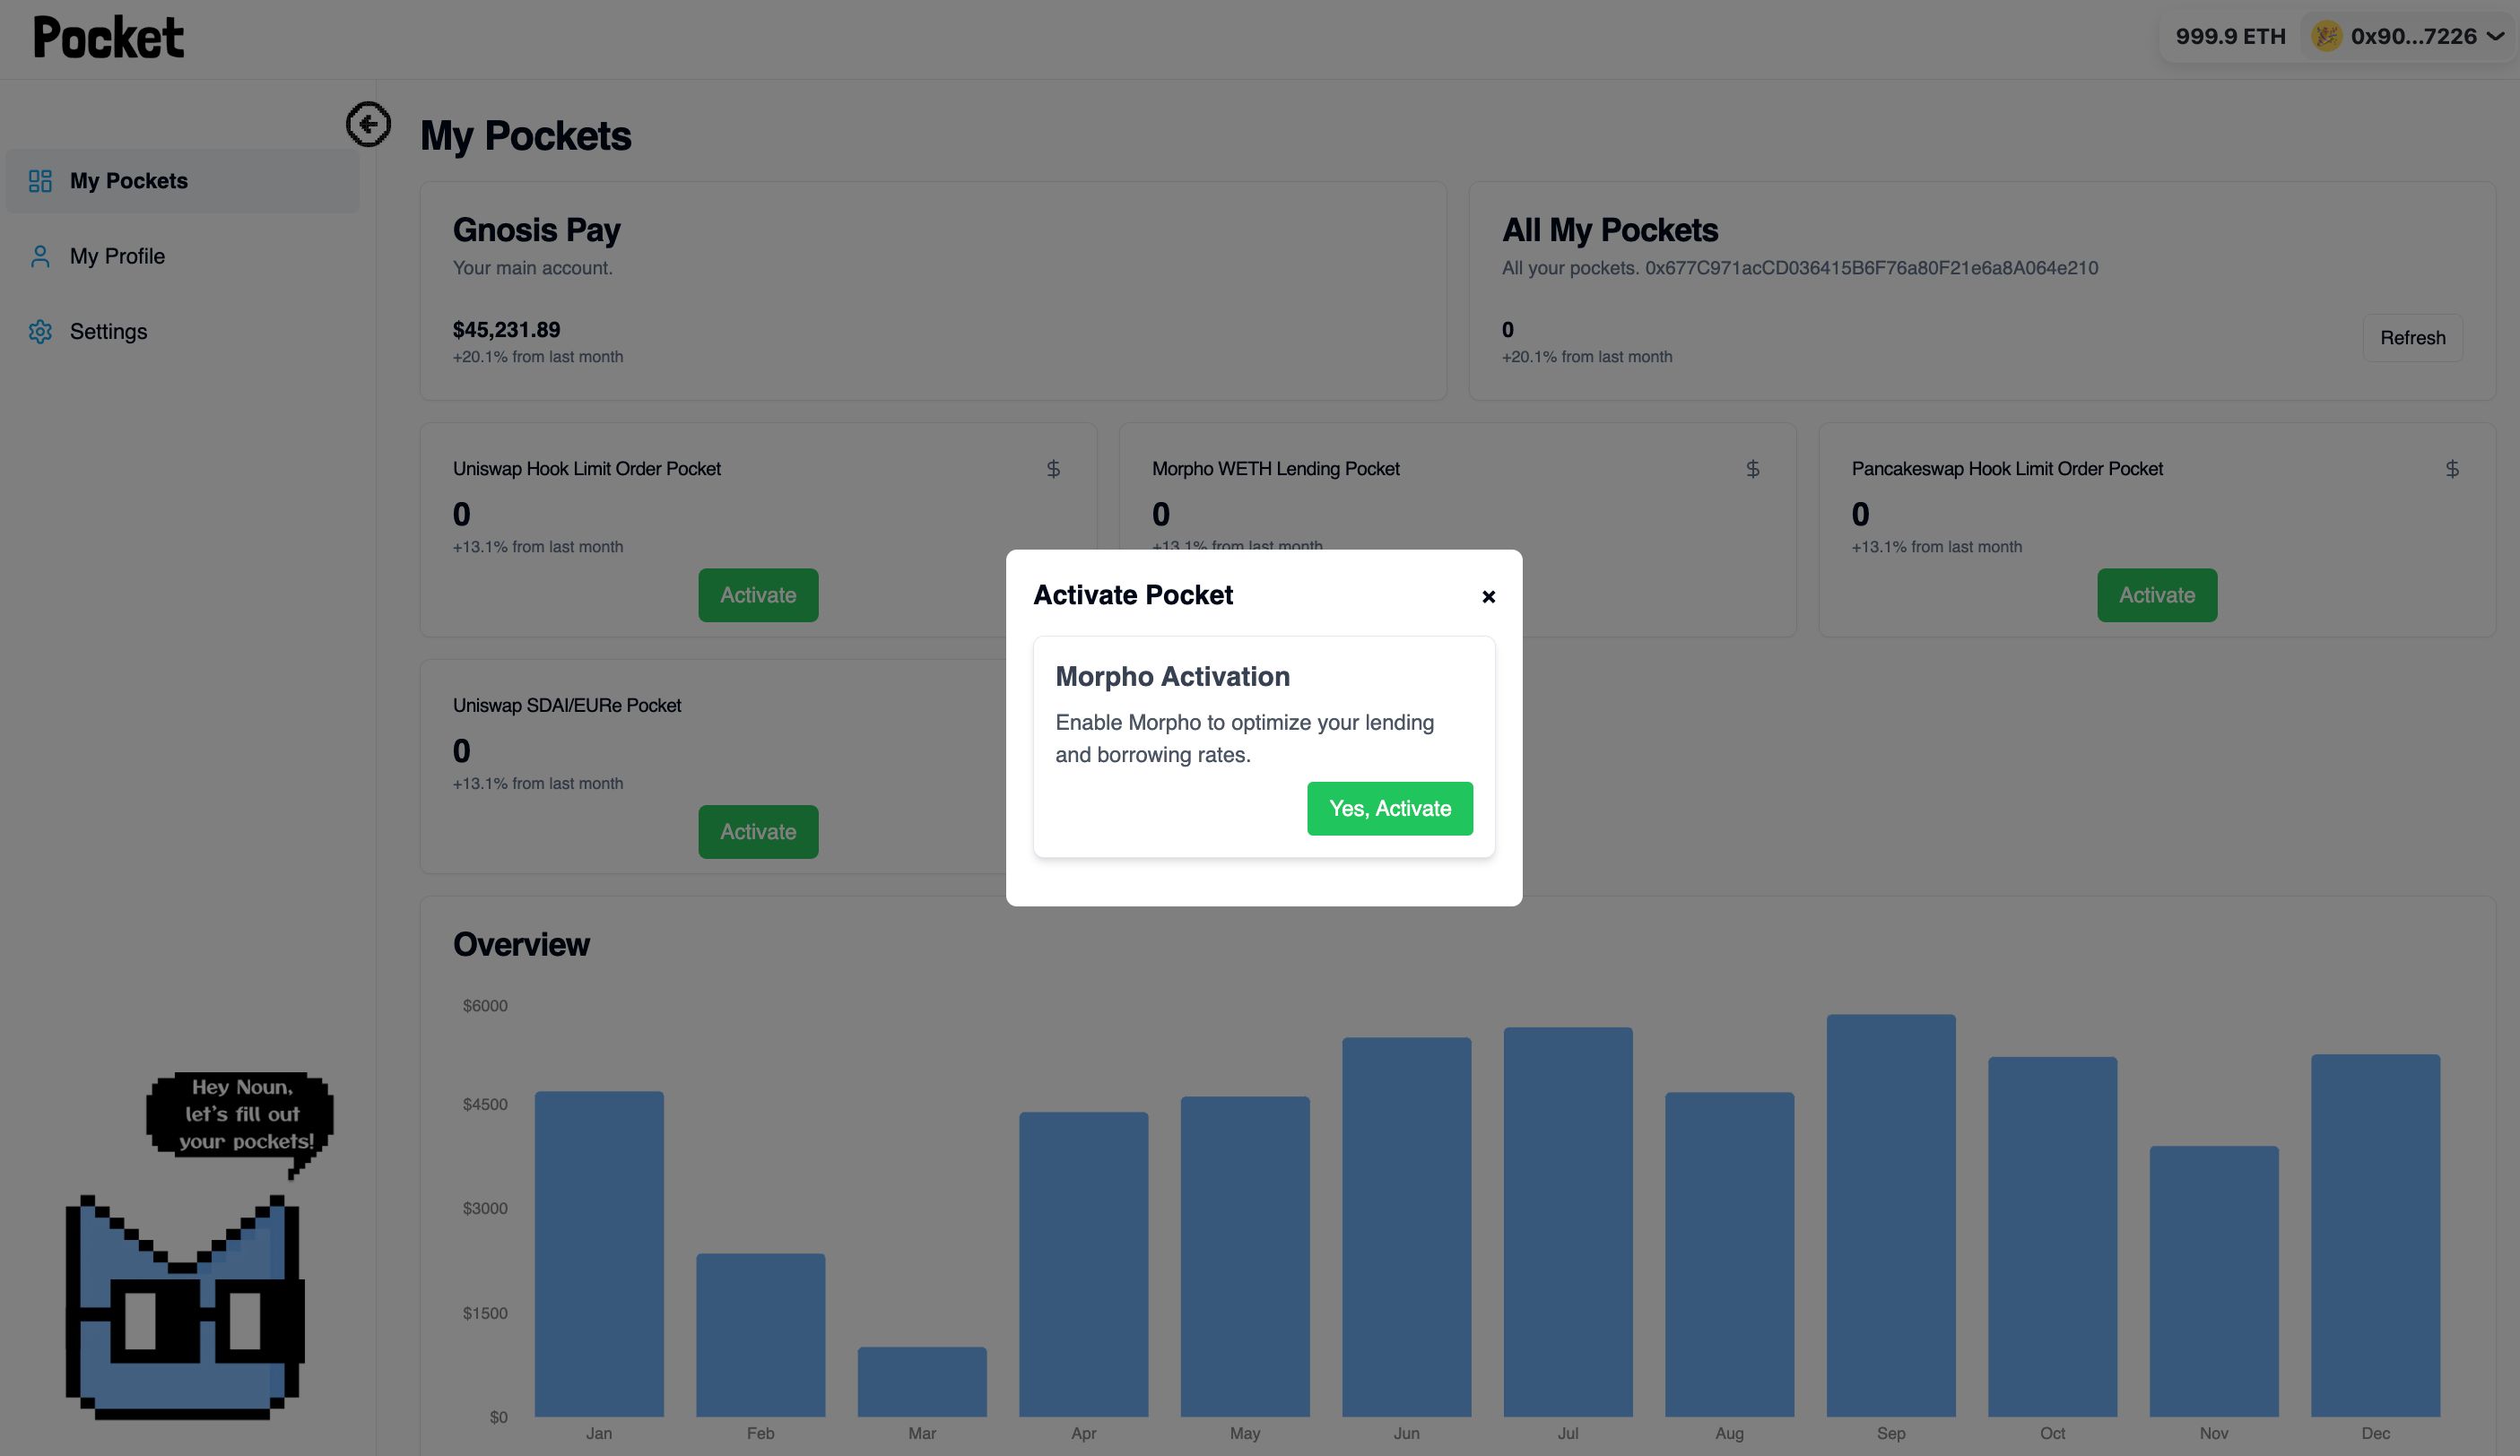Click the Gnosis Pay card title
Screen dimensions: 2520x1456
coord(536,230)
